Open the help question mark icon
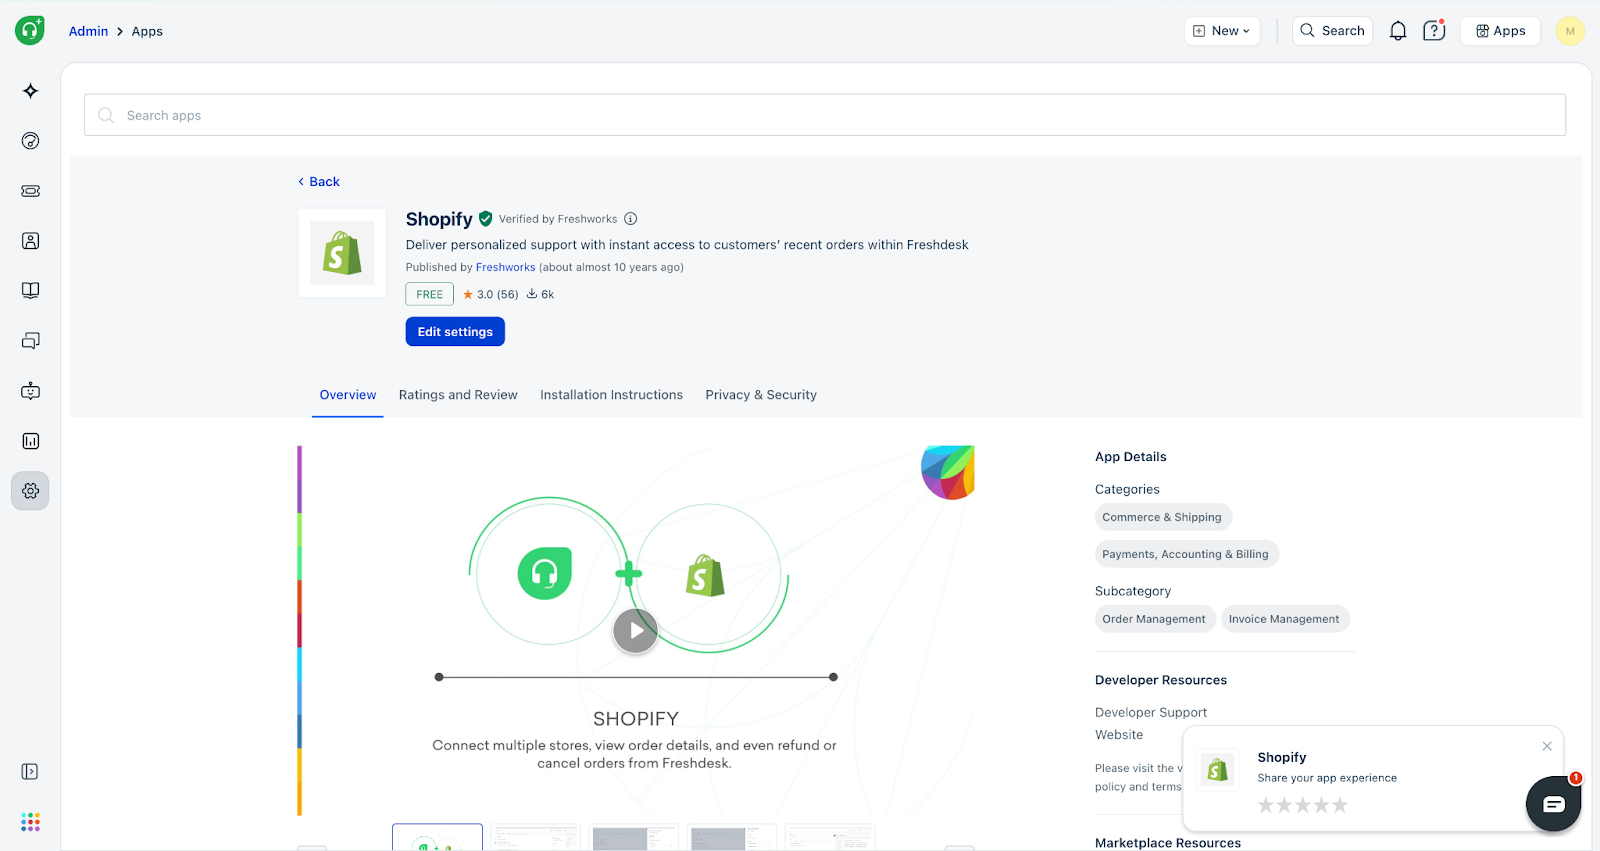The width and height of the screenshot is (1600, 851). tap(1434, 31)
